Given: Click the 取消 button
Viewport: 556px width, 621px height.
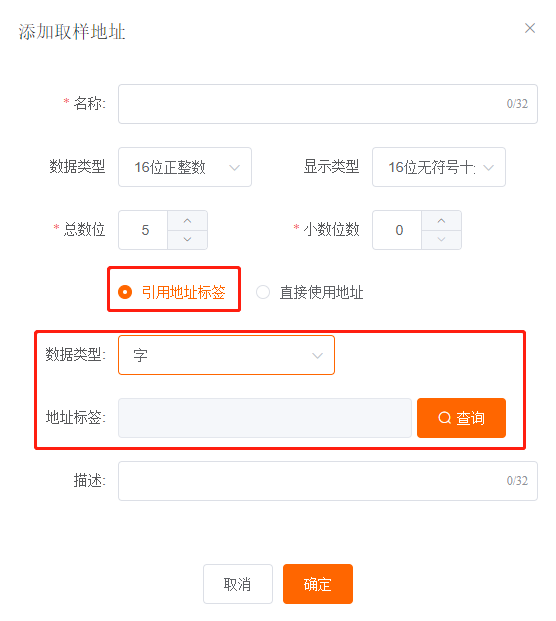Looking at the screenshot, I should point(238,584).
